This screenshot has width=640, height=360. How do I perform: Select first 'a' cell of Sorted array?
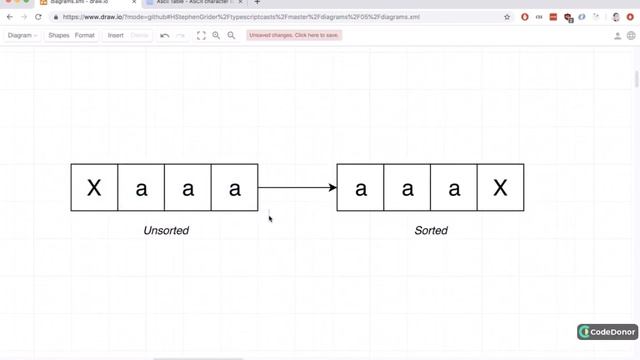[360, 187]
